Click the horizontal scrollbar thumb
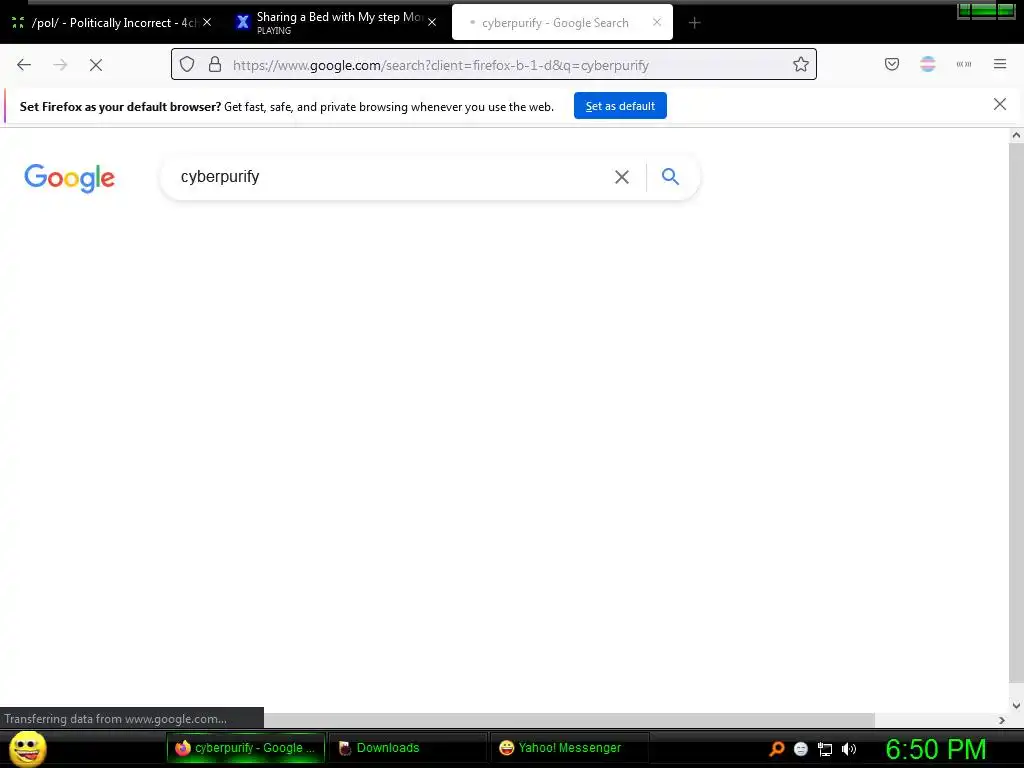Viewport: 1024px width, 768px height. tap(568, 720)
